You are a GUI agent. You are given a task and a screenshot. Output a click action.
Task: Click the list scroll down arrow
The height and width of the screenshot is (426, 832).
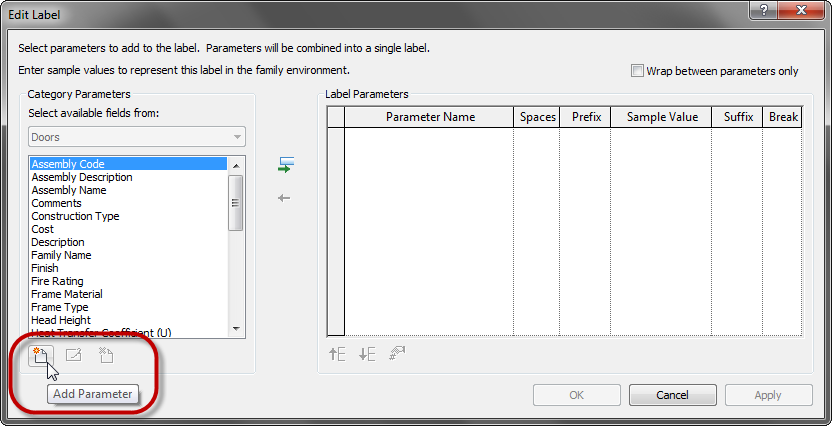click(x=236, y=329)
